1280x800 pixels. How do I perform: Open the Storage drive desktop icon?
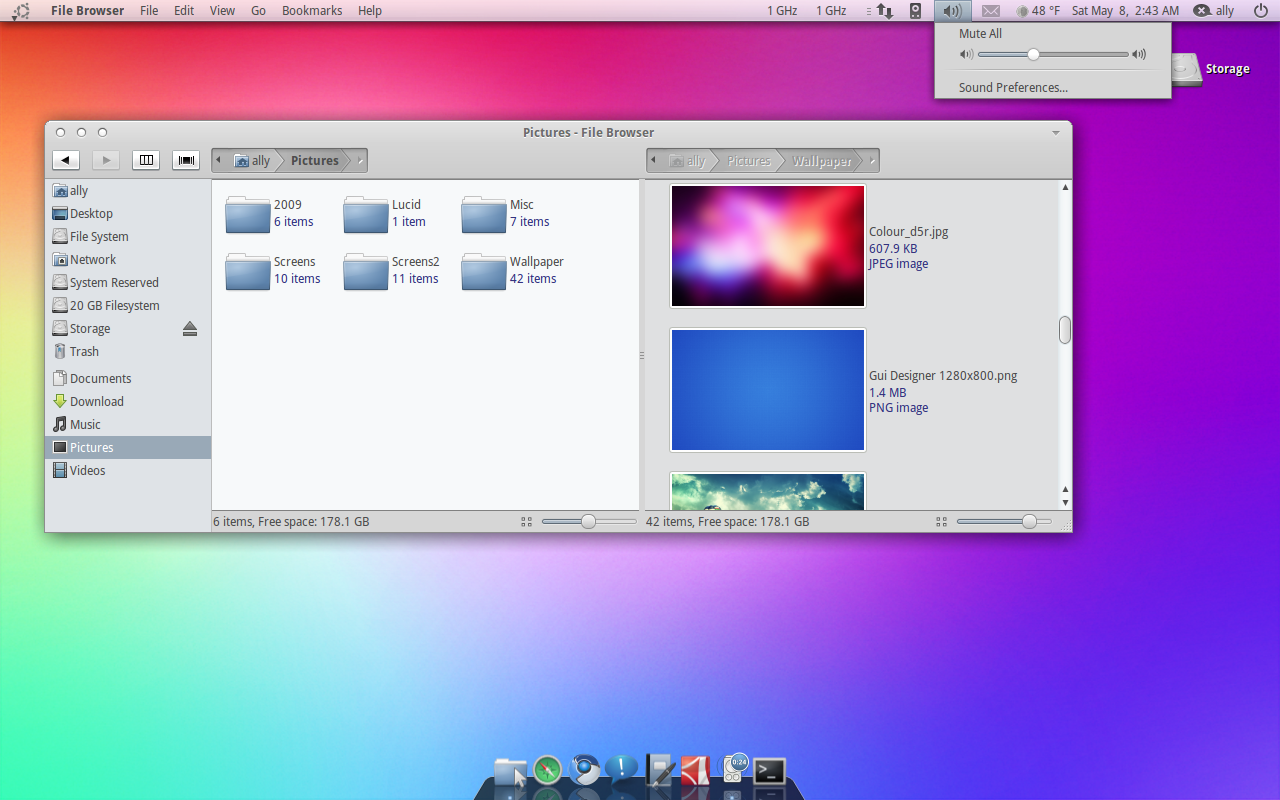(x=1186, y=69)
